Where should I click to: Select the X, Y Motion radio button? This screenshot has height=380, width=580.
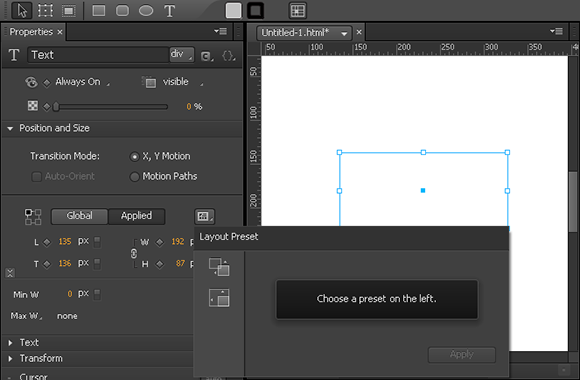(x=135, y=157)
